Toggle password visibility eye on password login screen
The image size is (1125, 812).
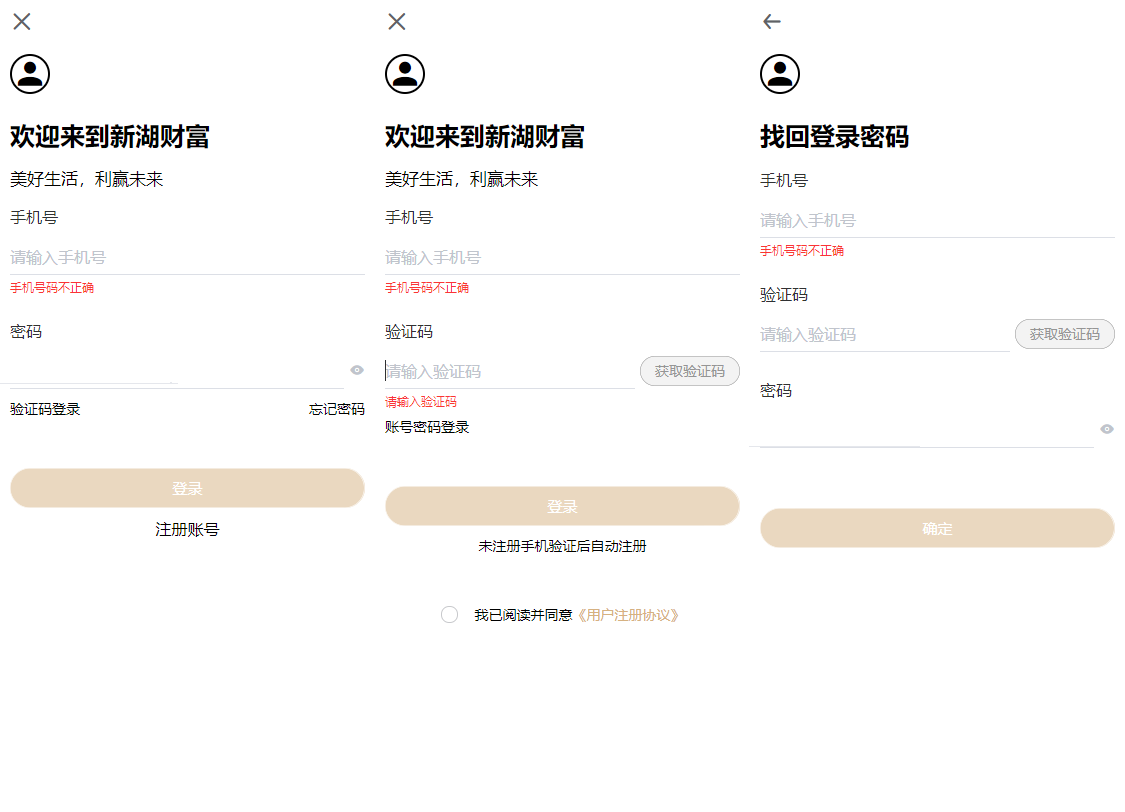[x=357, y=370]
